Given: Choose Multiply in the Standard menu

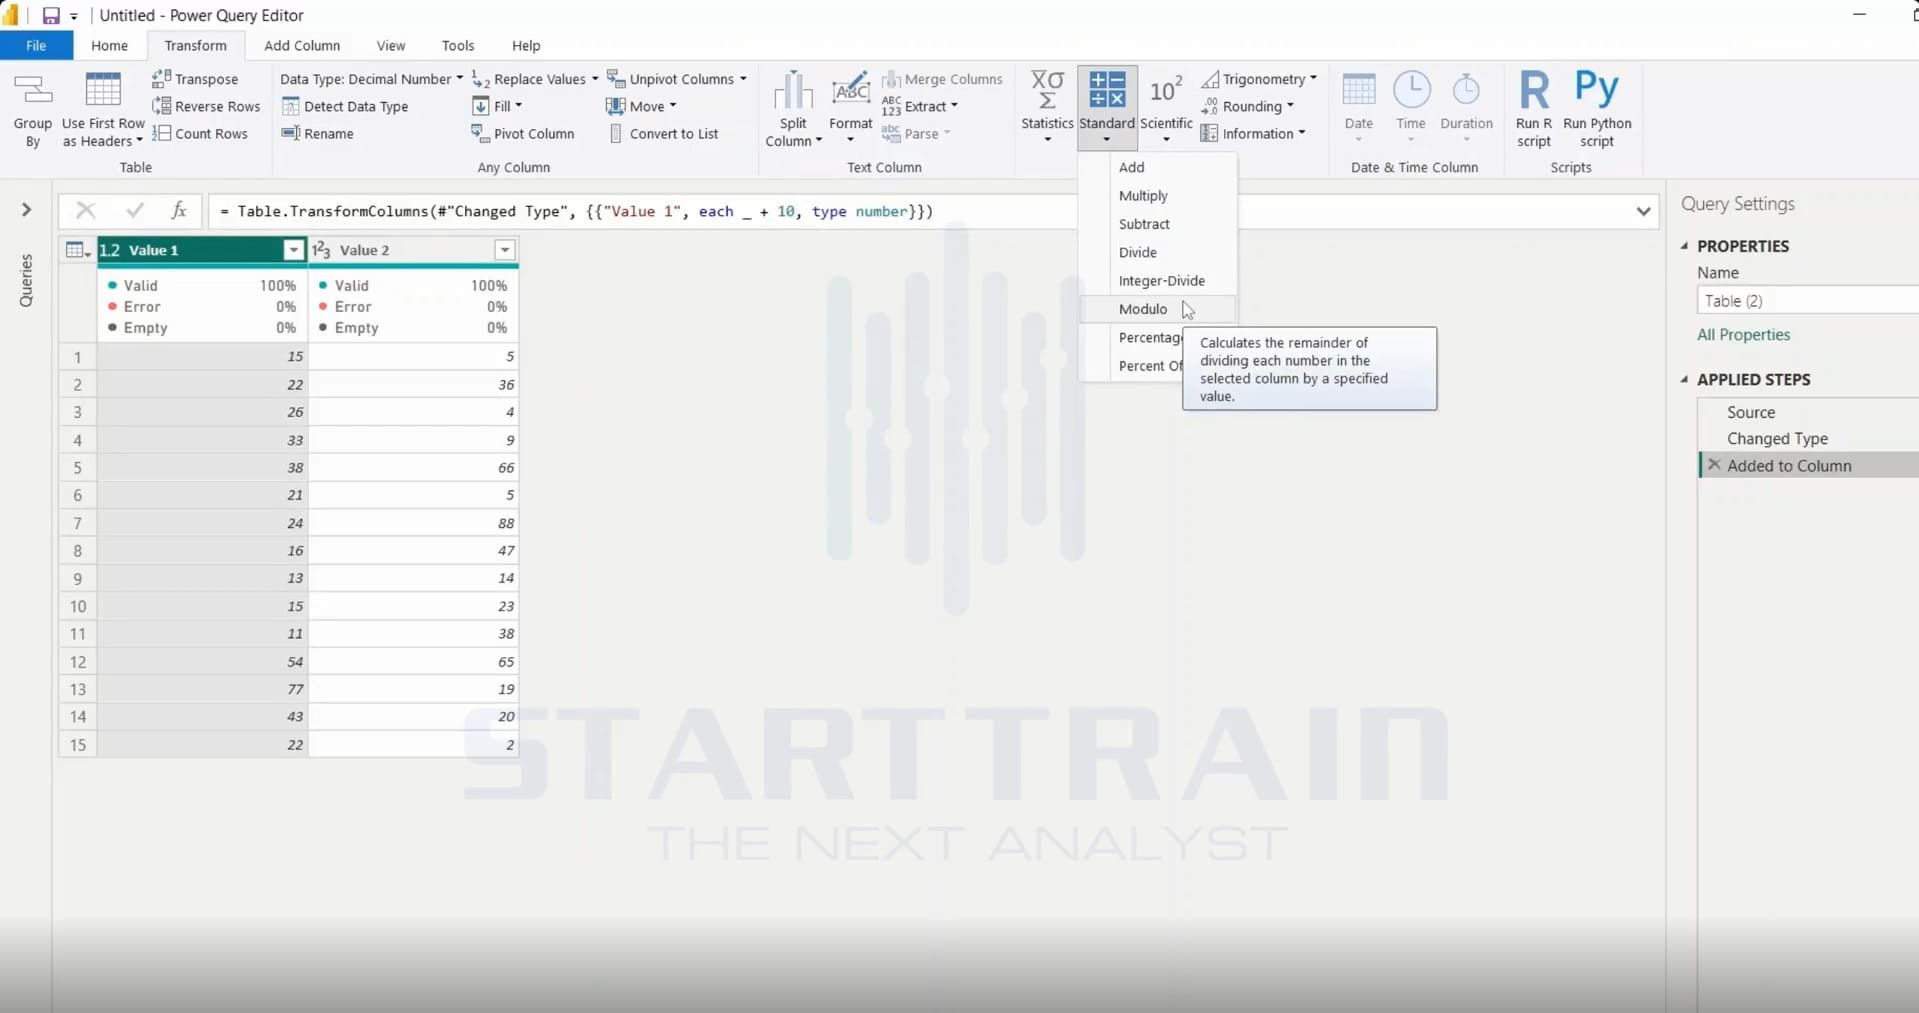Looking at the screenshot, I should pyautogui.click(x=1158, y=196).
